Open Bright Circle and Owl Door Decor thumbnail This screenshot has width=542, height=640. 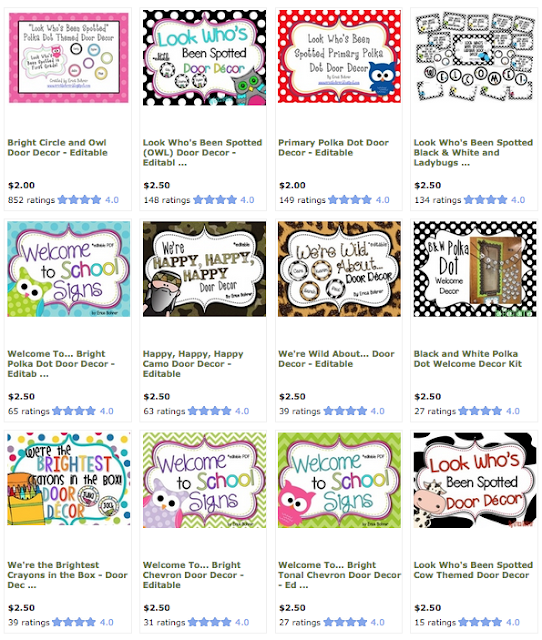tap(69, 58)
